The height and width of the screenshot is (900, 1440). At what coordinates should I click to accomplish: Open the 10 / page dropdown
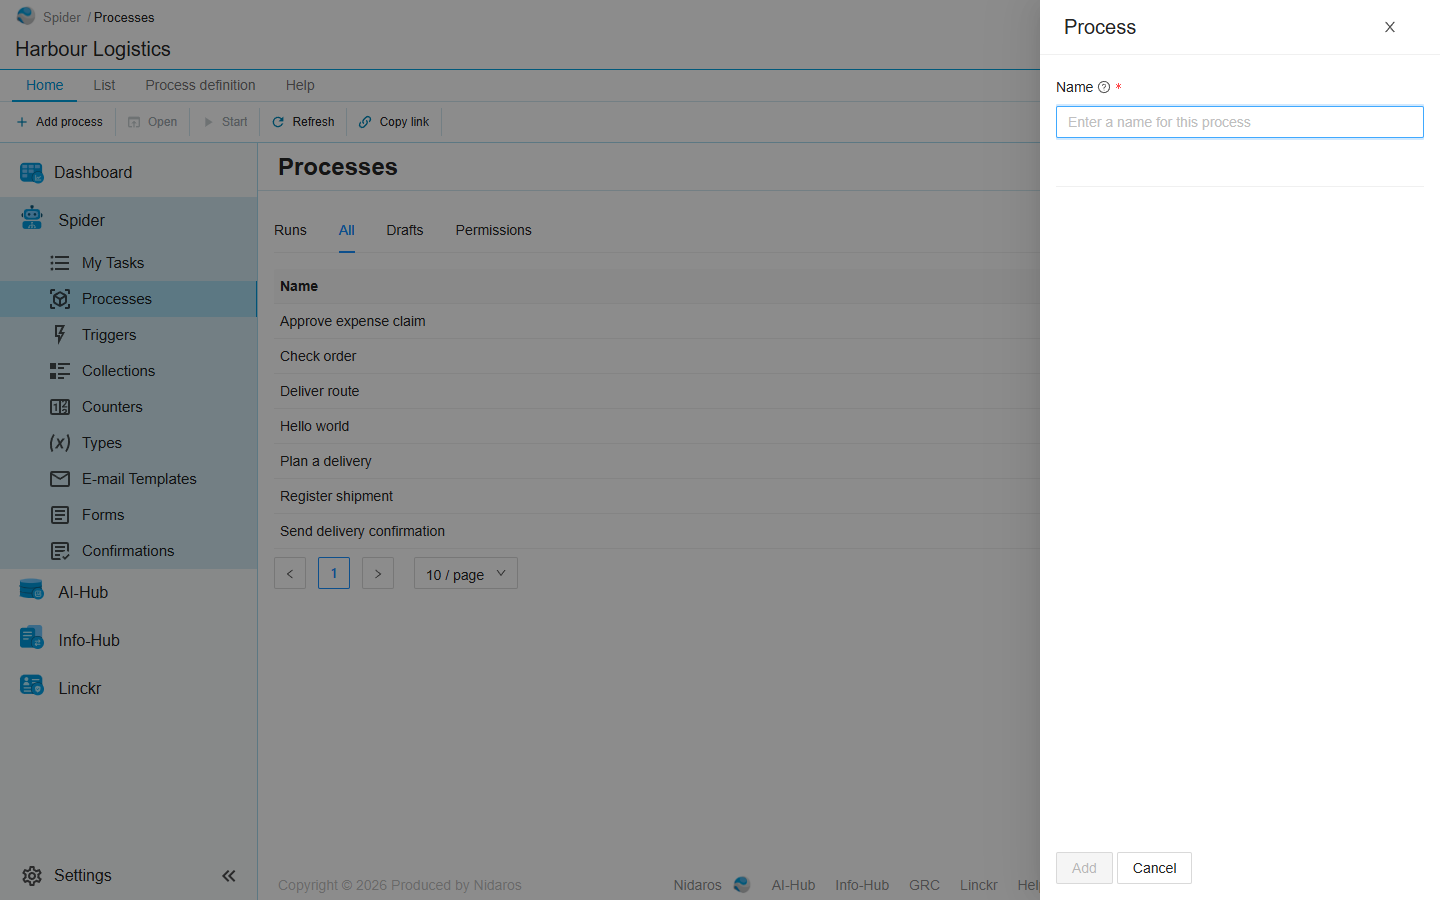pos(466,574)
